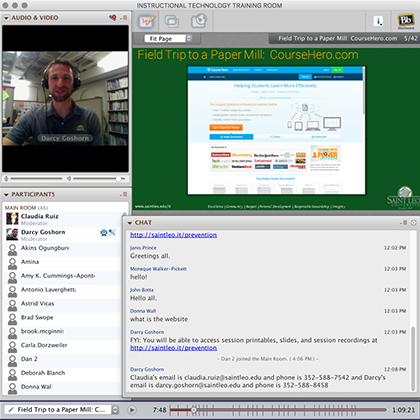Open the Field Trip page selector dropdown

click(x=62, y=409)
